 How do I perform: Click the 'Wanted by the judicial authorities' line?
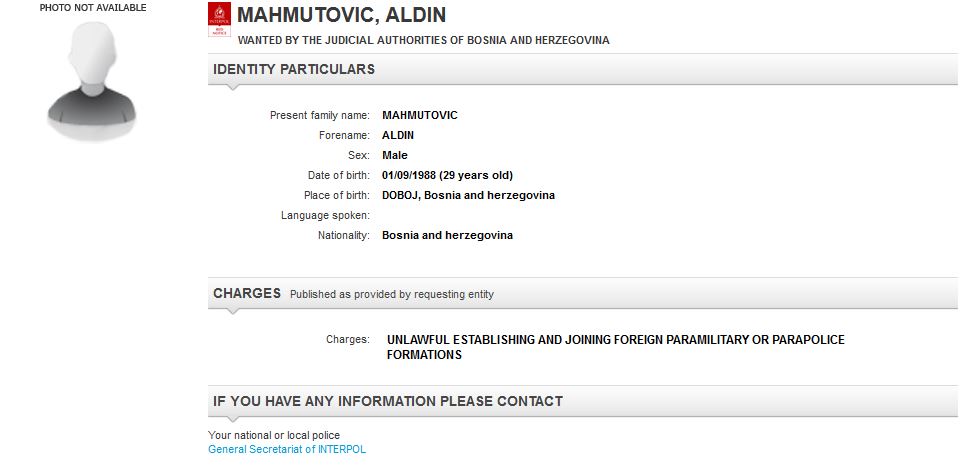pos(423,41)
